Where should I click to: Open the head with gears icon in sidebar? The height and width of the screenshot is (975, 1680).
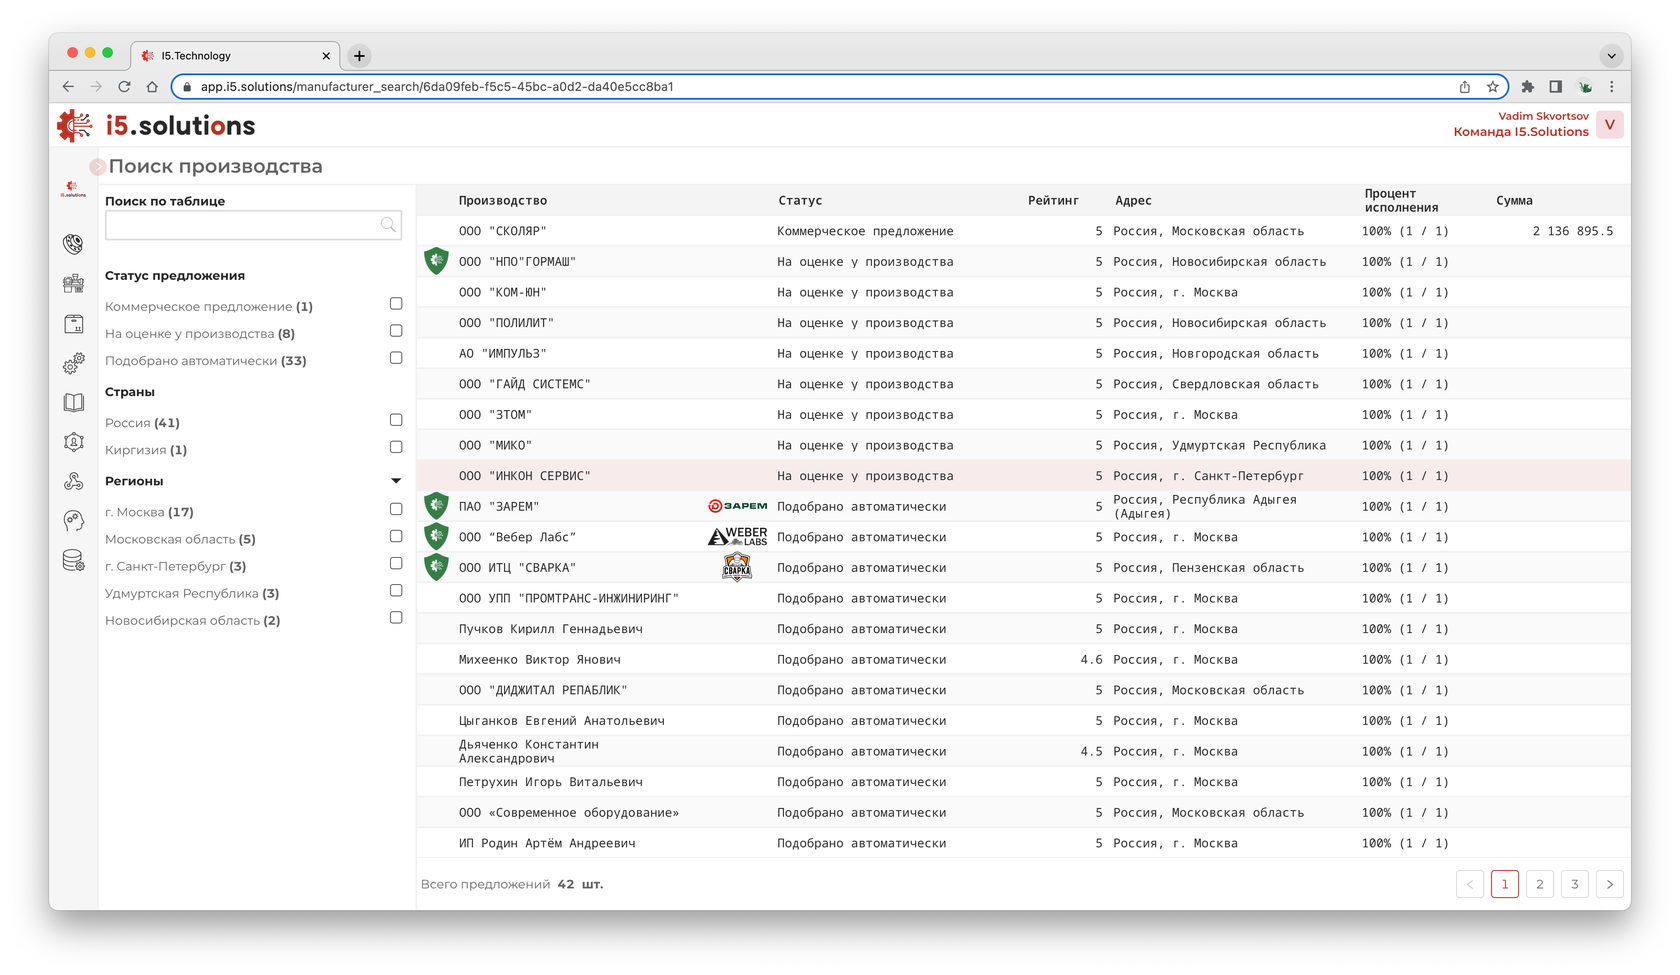coord(73,521)
